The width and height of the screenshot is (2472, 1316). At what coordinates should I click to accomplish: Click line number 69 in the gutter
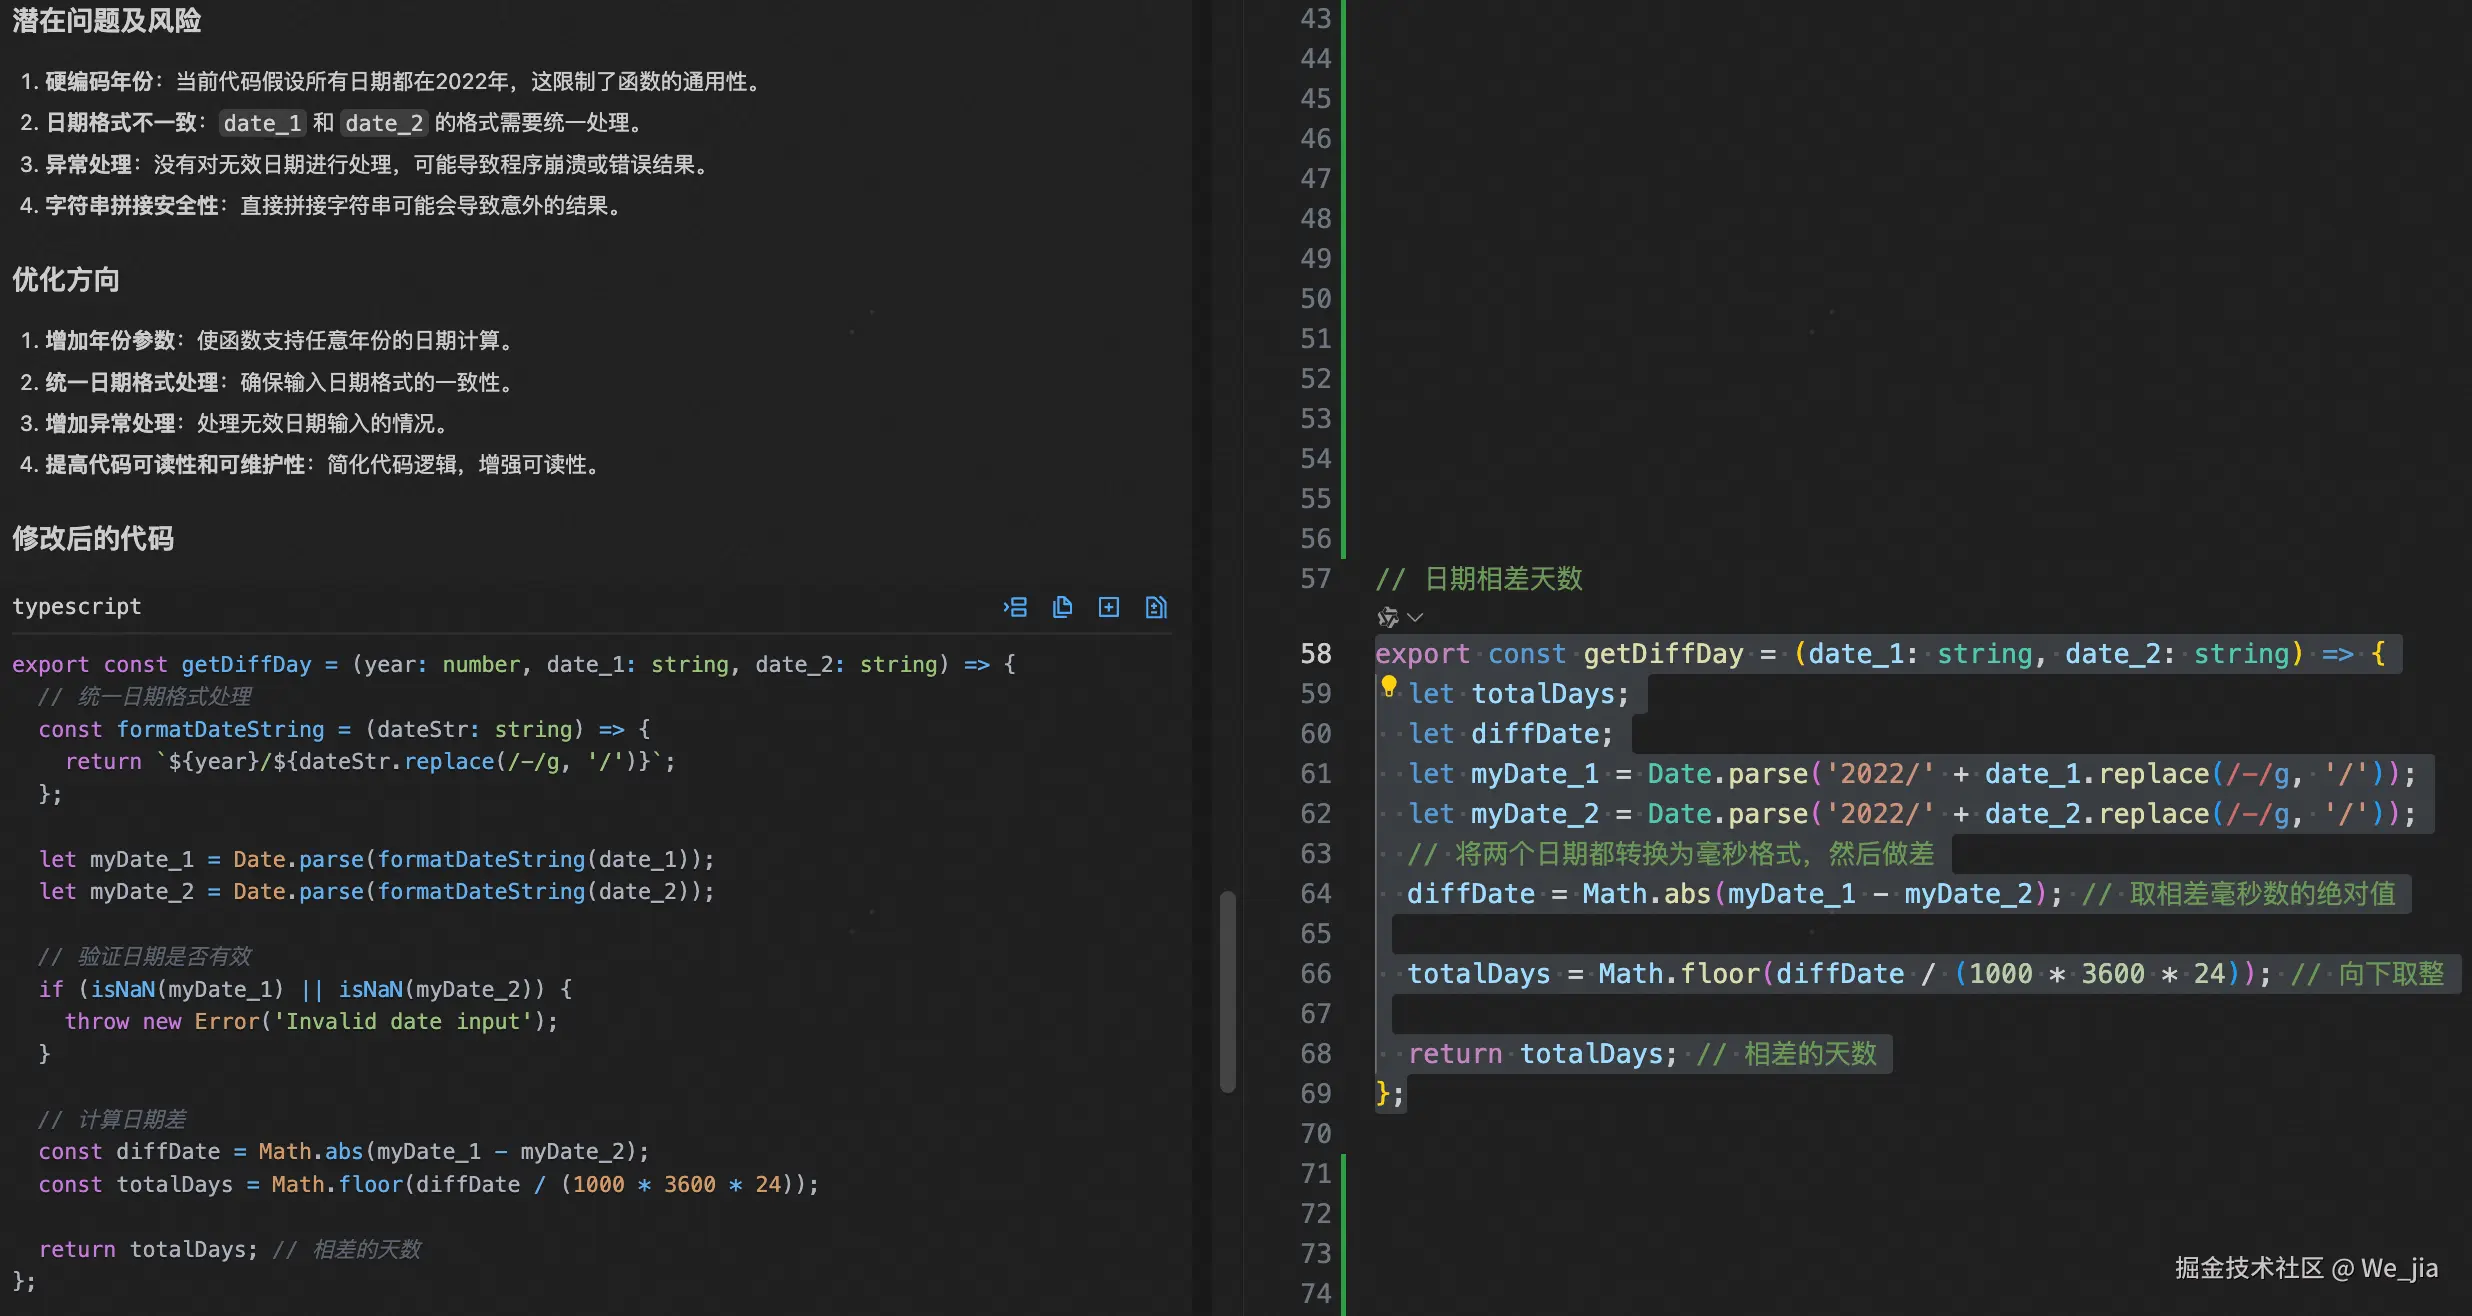point(1316,1094)
